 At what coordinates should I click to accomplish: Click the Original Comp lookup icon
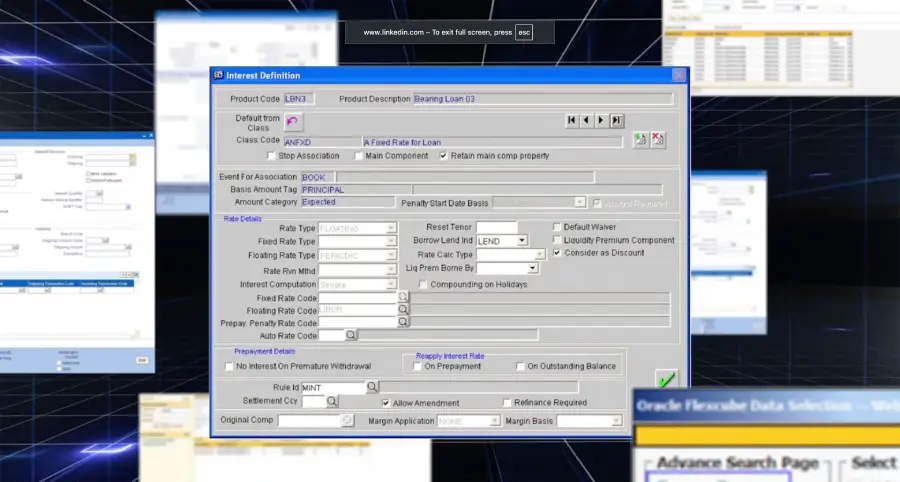347,421
